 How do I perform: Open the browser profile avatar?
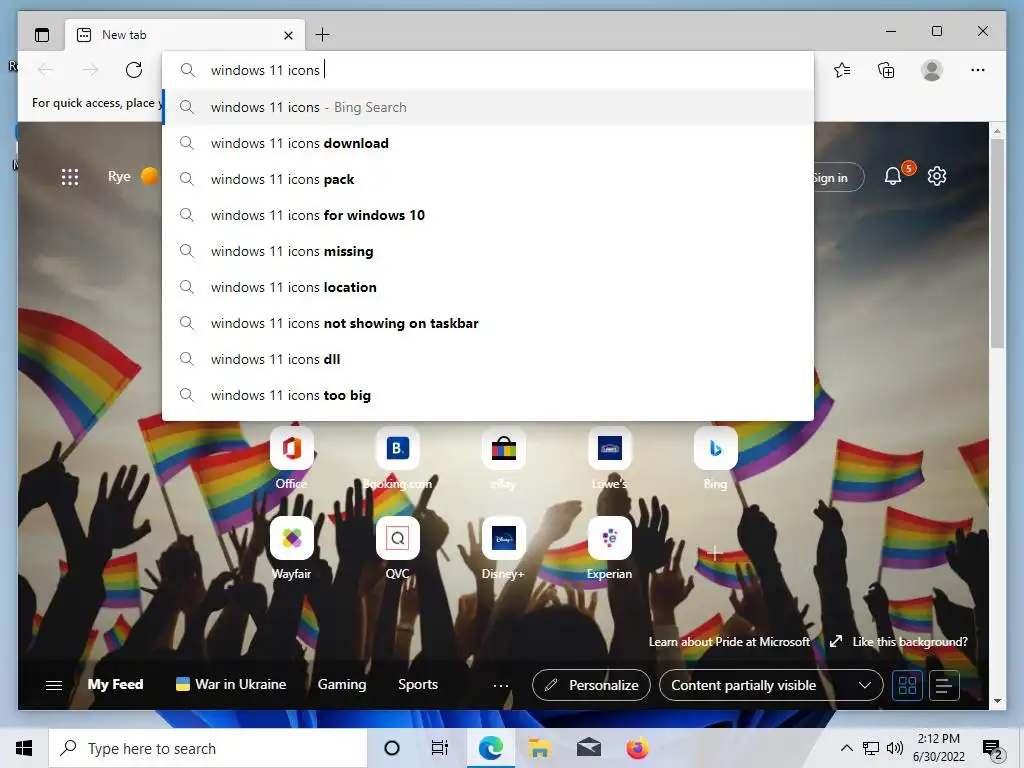(932, 70)
